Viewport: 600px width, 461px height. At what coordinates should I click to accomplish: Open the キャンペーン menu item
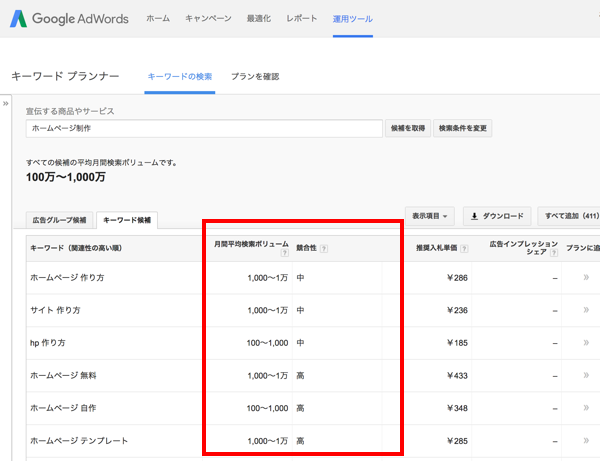click(x=208, y=18)
